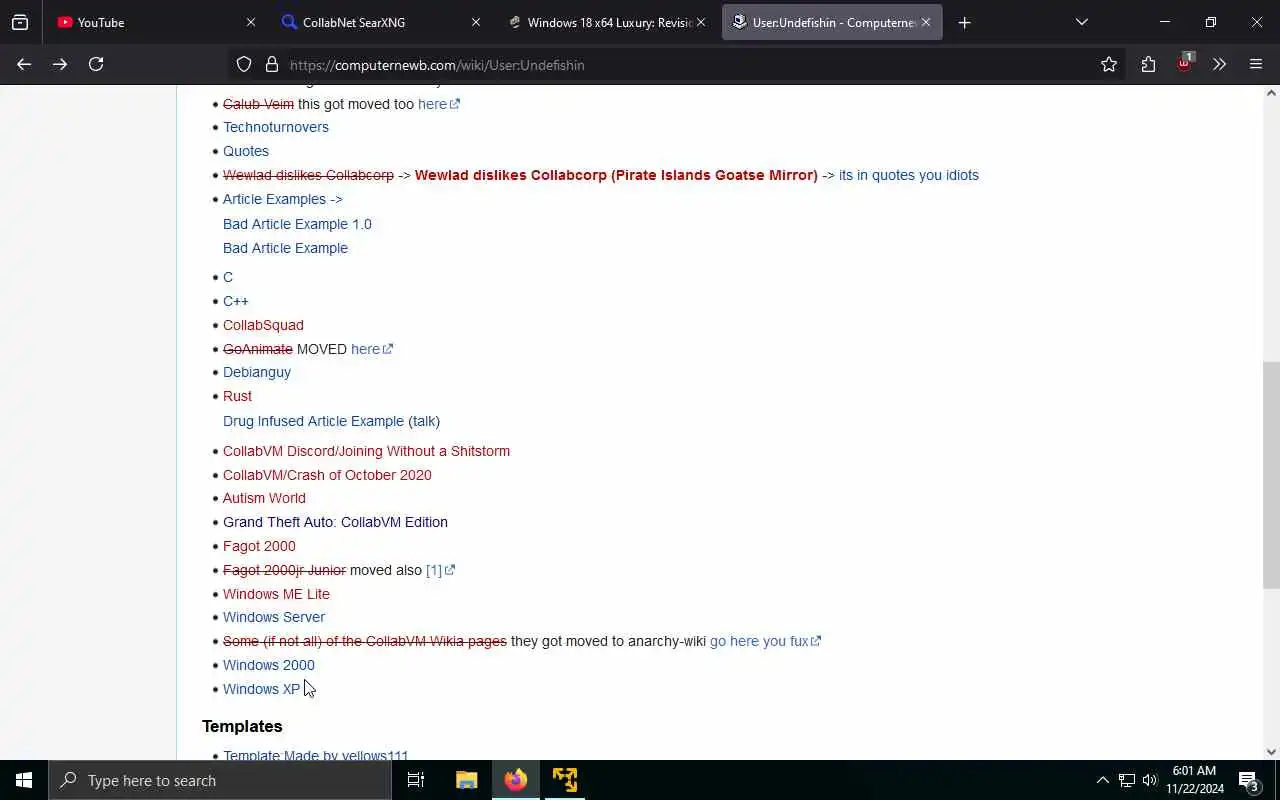1280x800 pixels.
Task: Open 'its in quotes you idiots' link
Action: point(908,175)
